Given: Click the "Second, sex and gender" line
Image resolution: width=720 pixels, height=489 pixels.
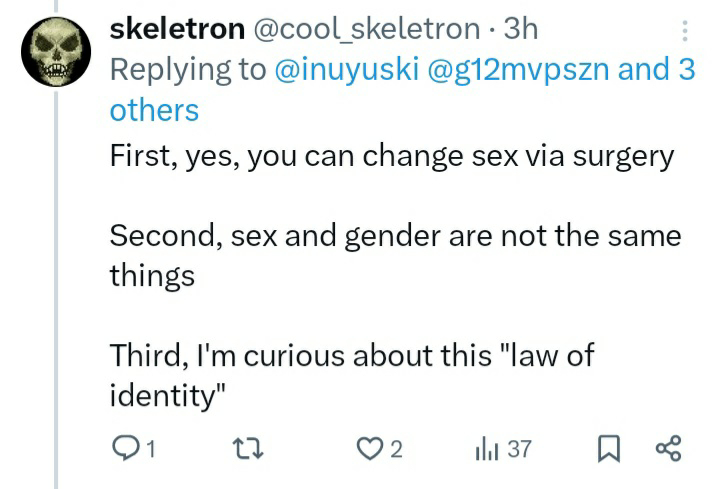Looking at the screenshot, I should click(x=395, y=255).
